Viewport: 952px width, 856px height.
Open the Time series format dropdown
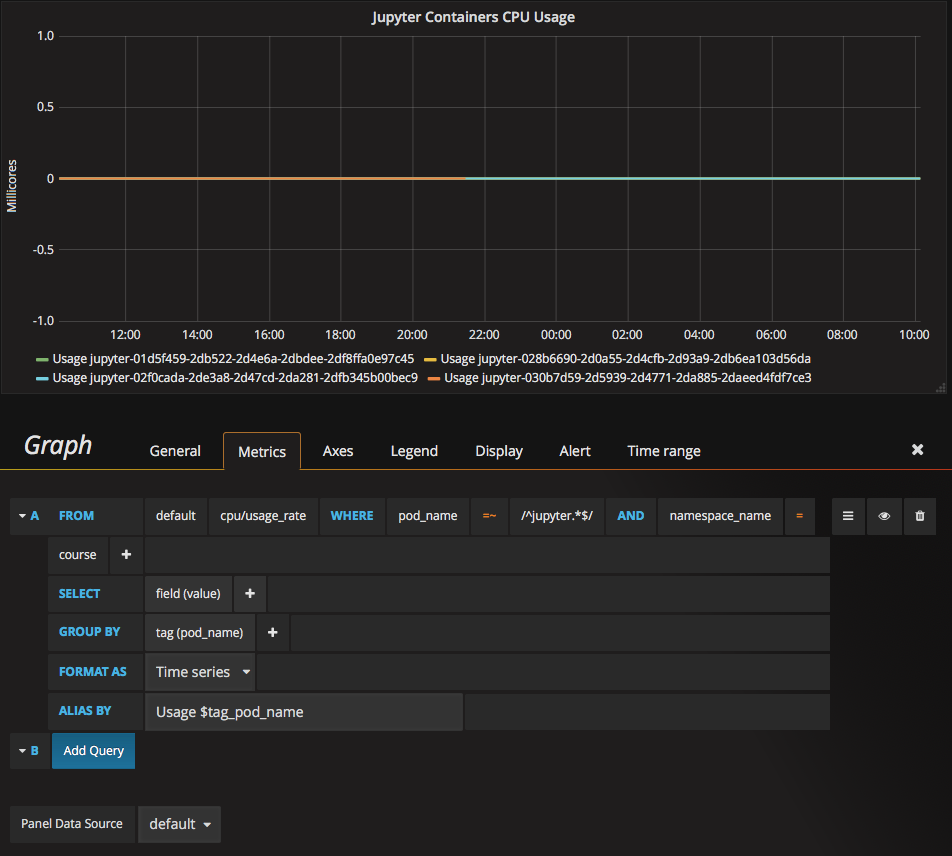click(200, 672)
